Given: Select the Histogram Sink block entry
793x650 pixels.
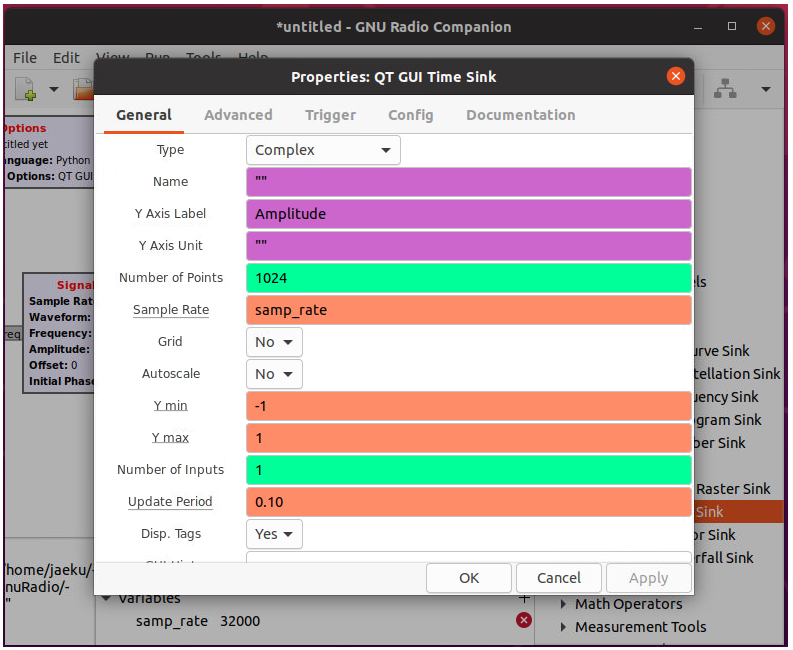Looking at the screenshot, I should pos(727,419).
